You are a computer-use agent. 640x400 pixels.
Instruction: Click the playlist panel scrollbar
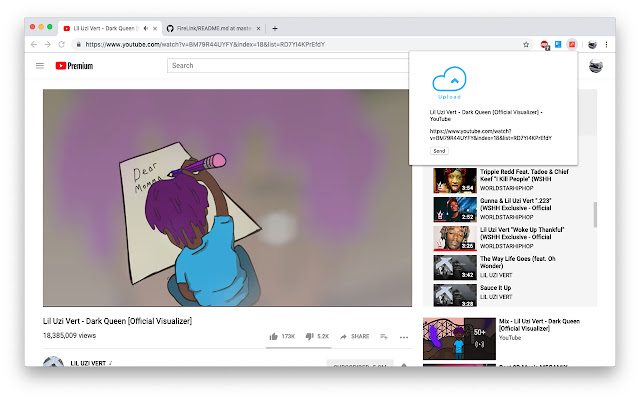pos(595,214)
